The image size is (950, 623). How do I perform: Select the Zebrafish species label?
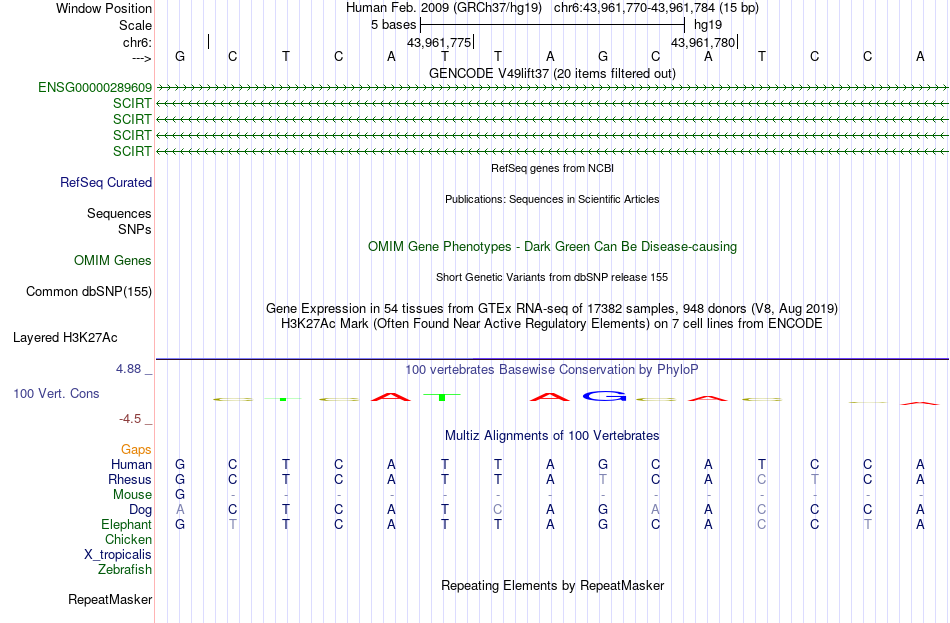125,570
